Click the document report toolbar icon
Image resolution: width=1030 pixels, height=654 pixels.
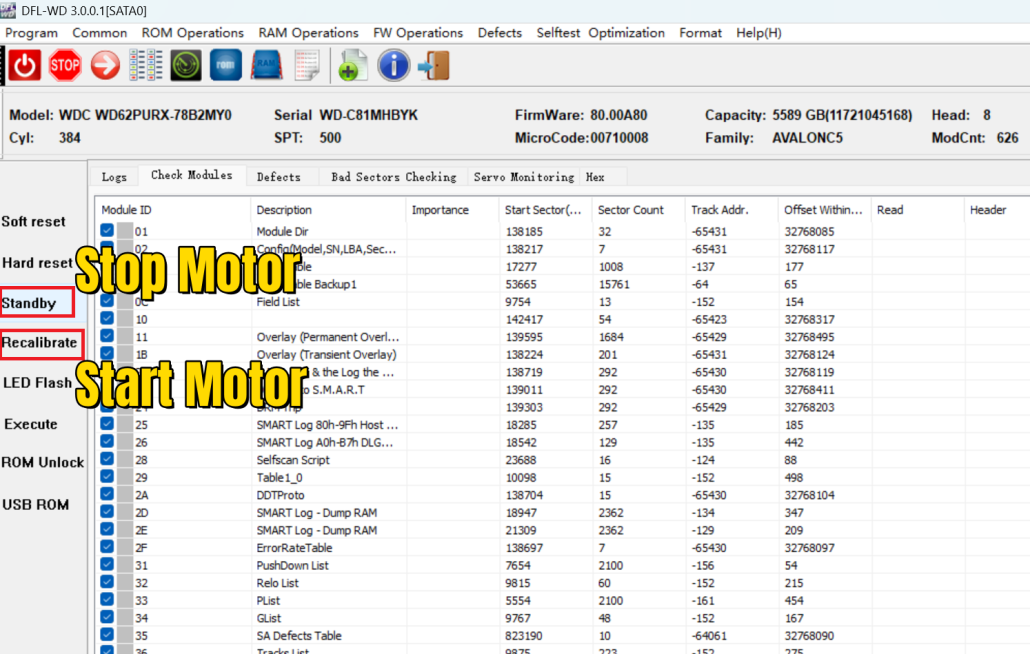click(307, 66)
